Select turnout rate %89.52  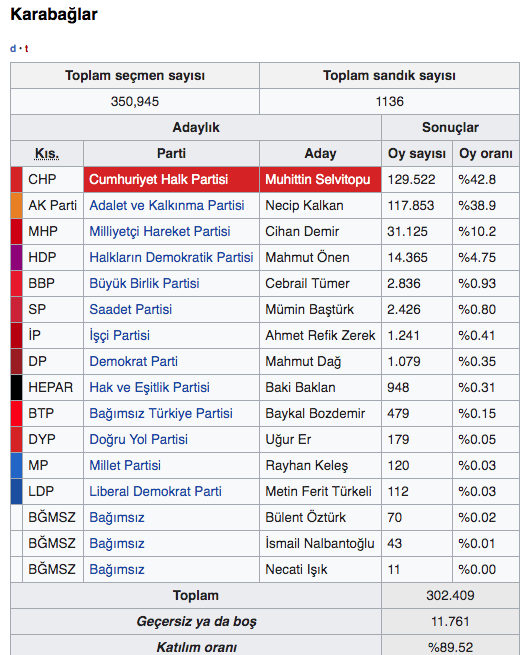click(450, 647)
